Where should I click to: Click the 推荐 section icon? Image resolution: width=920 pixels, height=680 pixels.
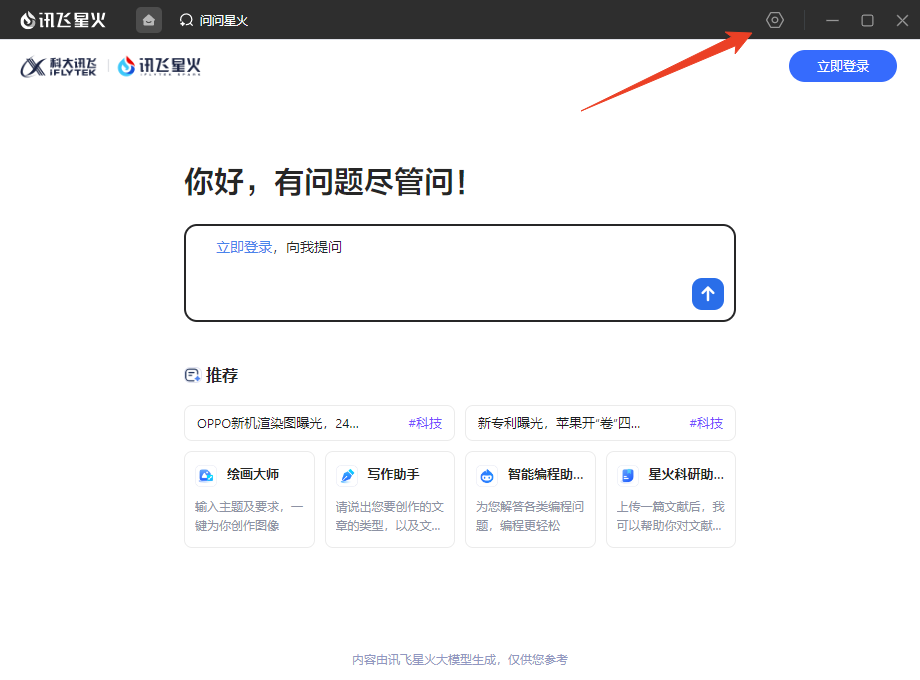point(192,375)
